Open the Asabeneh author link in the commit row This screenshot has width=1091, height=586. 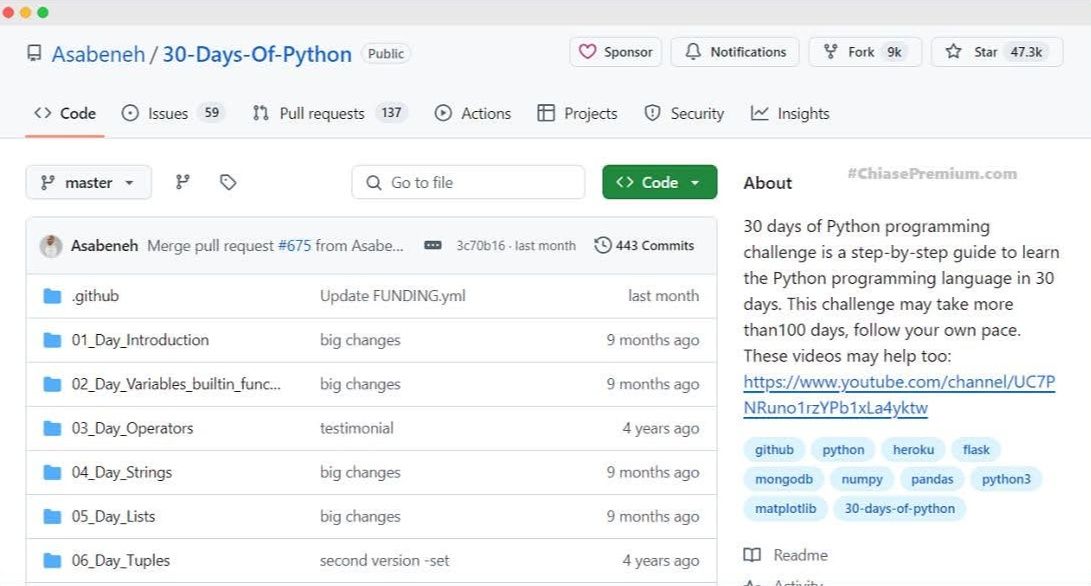tap(104, 246)
